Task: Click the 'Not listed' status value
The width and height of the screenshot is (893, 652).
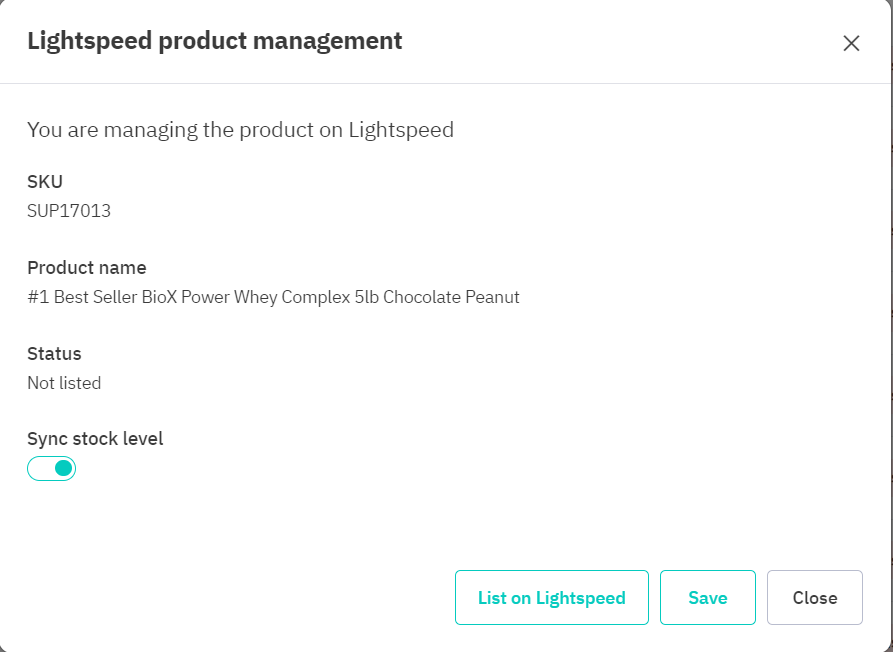Action: (64, 383)
